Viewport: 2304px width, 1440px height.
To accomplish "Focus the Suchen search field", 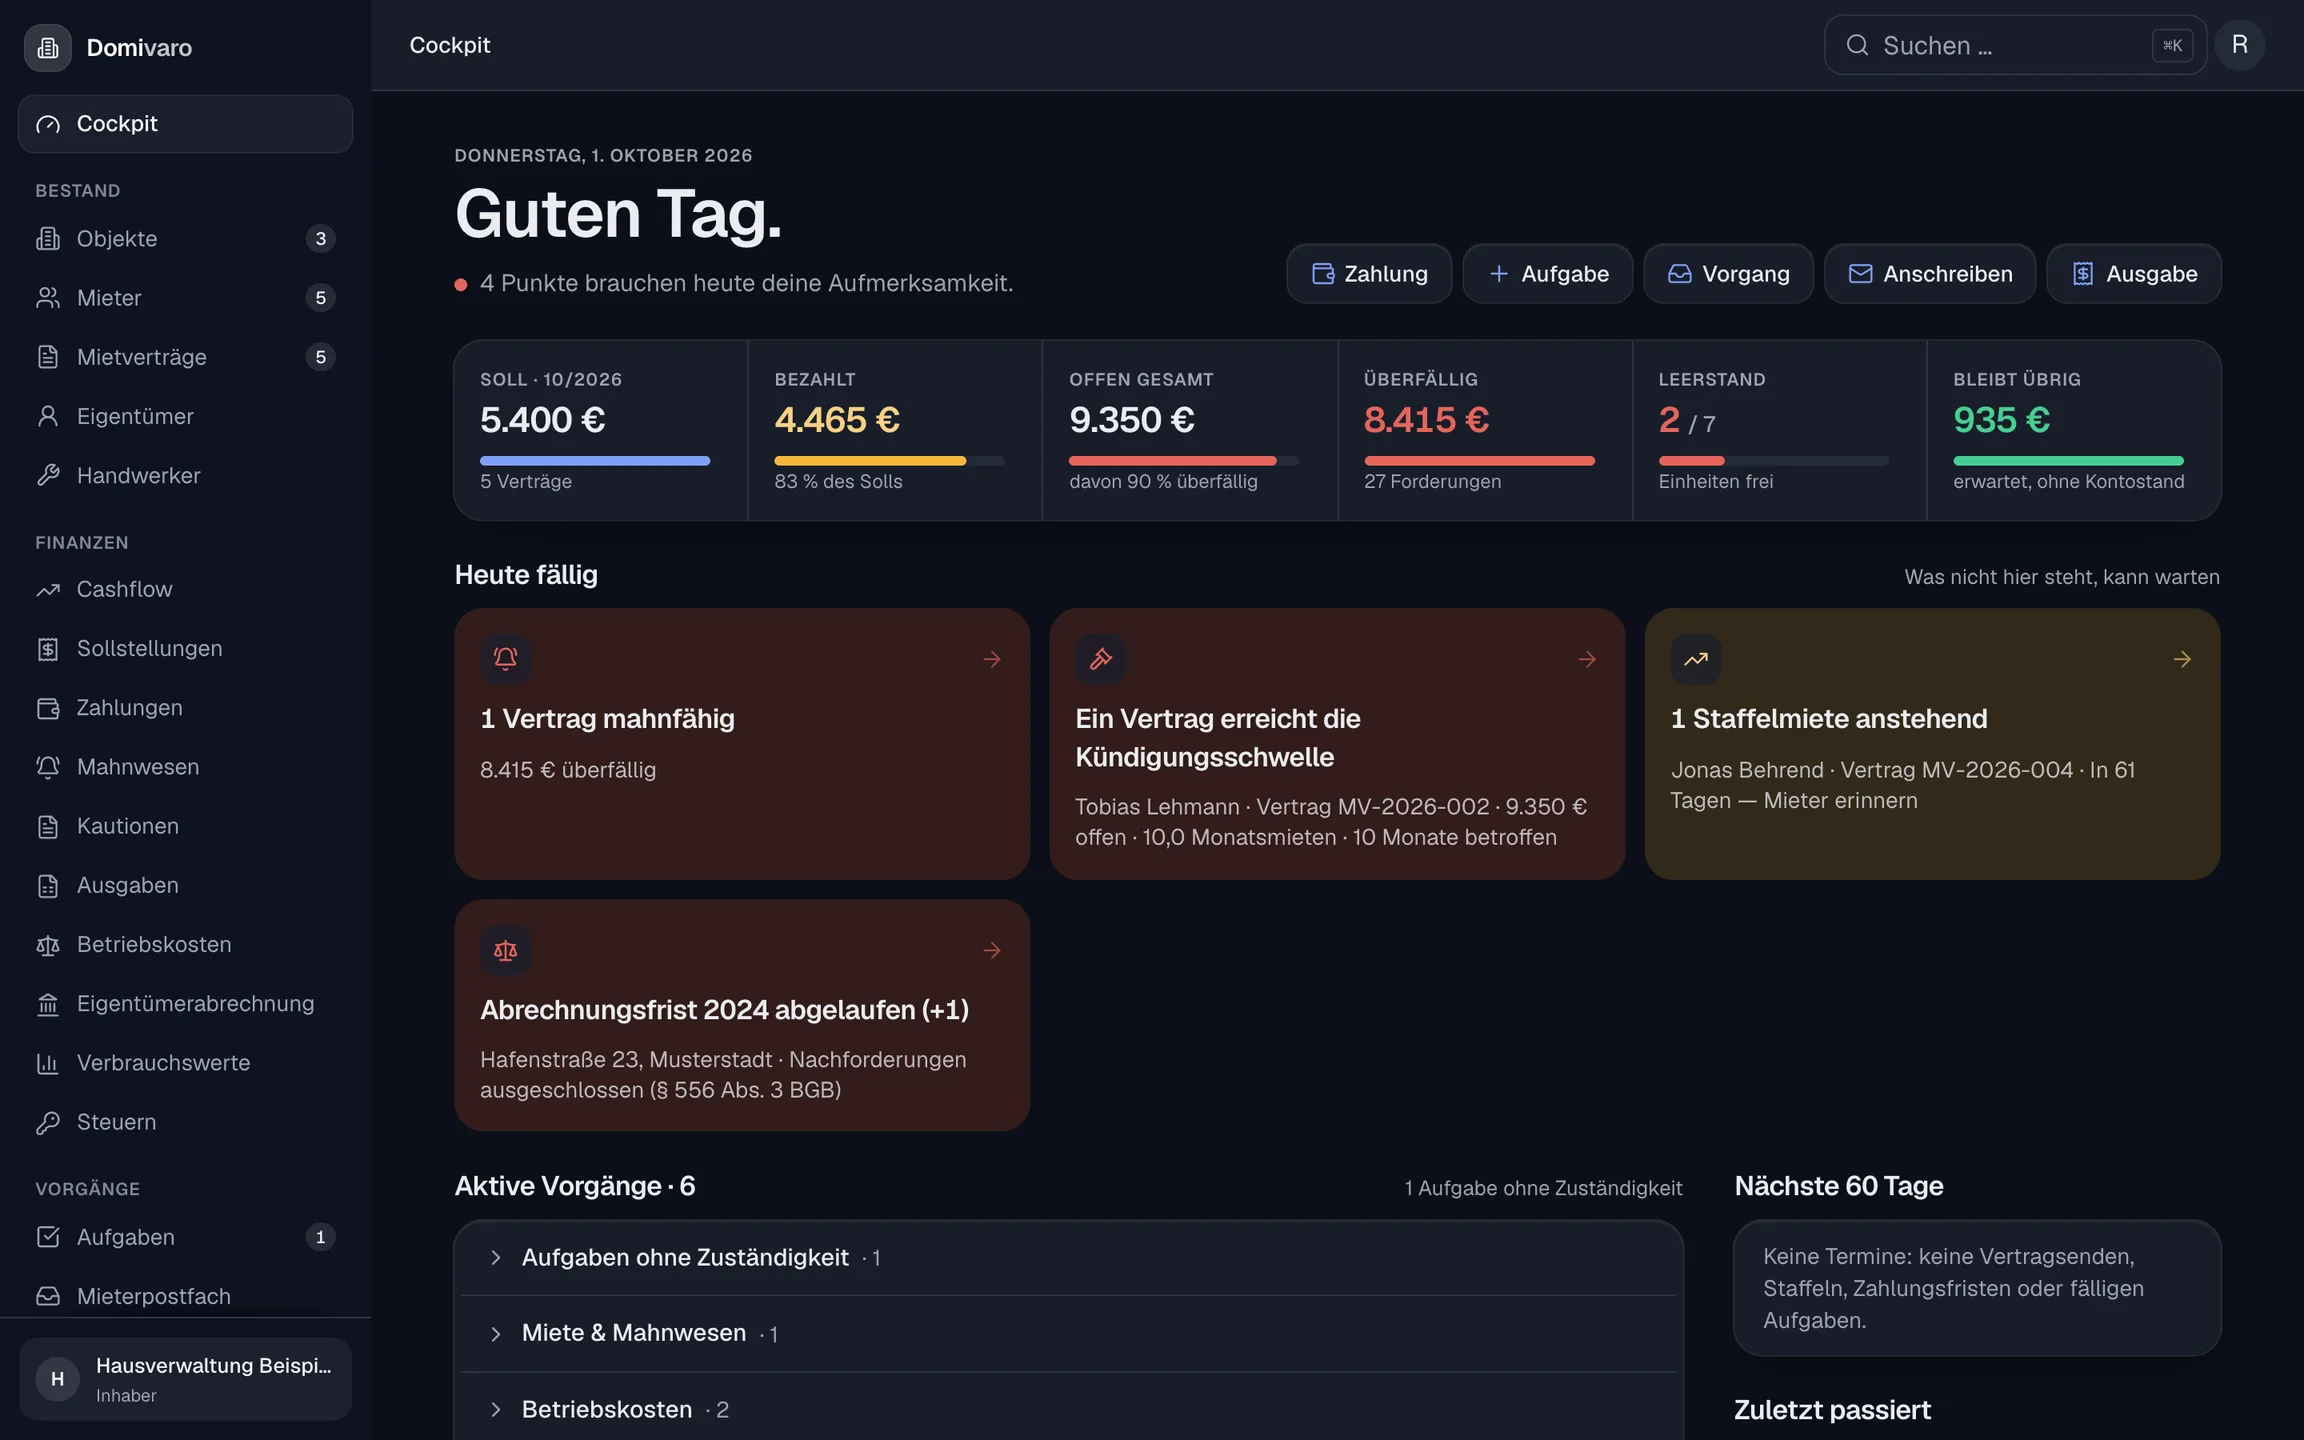I will point(2014,45).
